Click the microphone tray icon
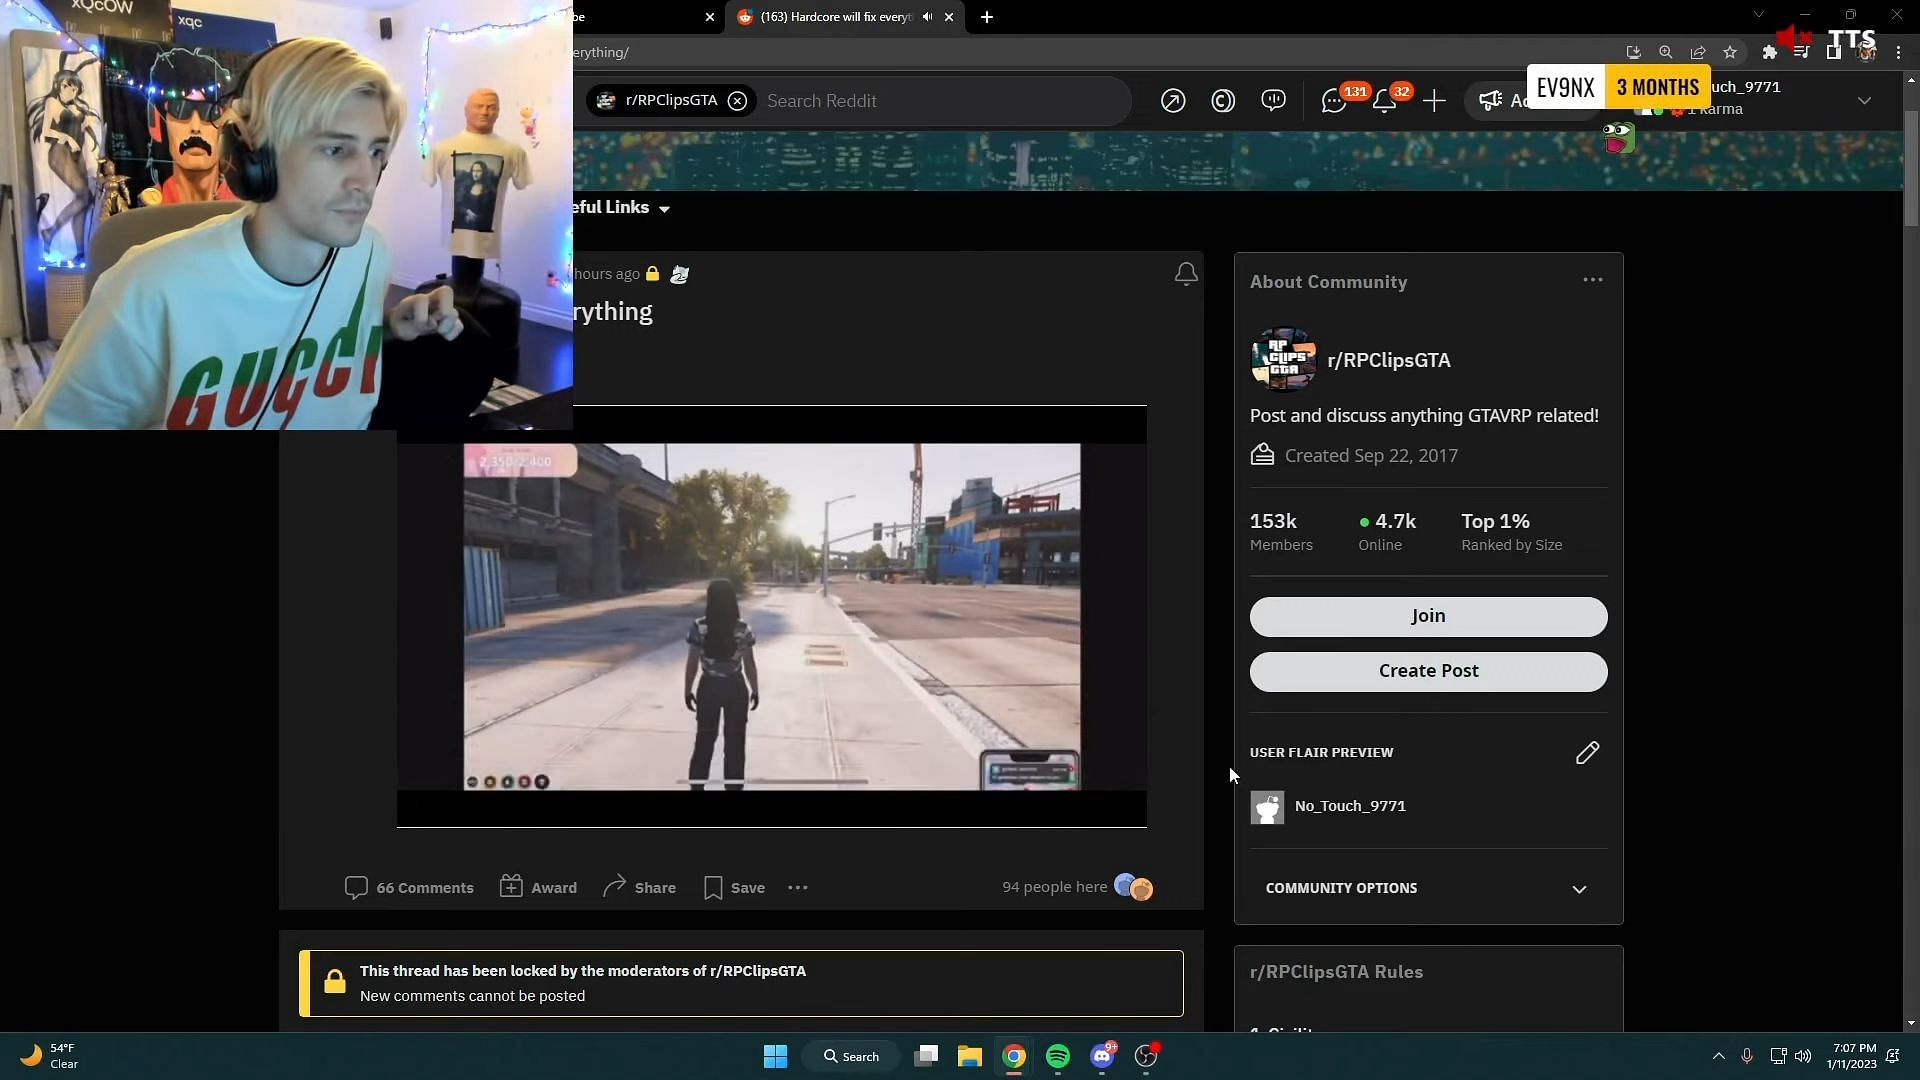This screenshot has width=1920, height=1080. pos(1747,1056)
